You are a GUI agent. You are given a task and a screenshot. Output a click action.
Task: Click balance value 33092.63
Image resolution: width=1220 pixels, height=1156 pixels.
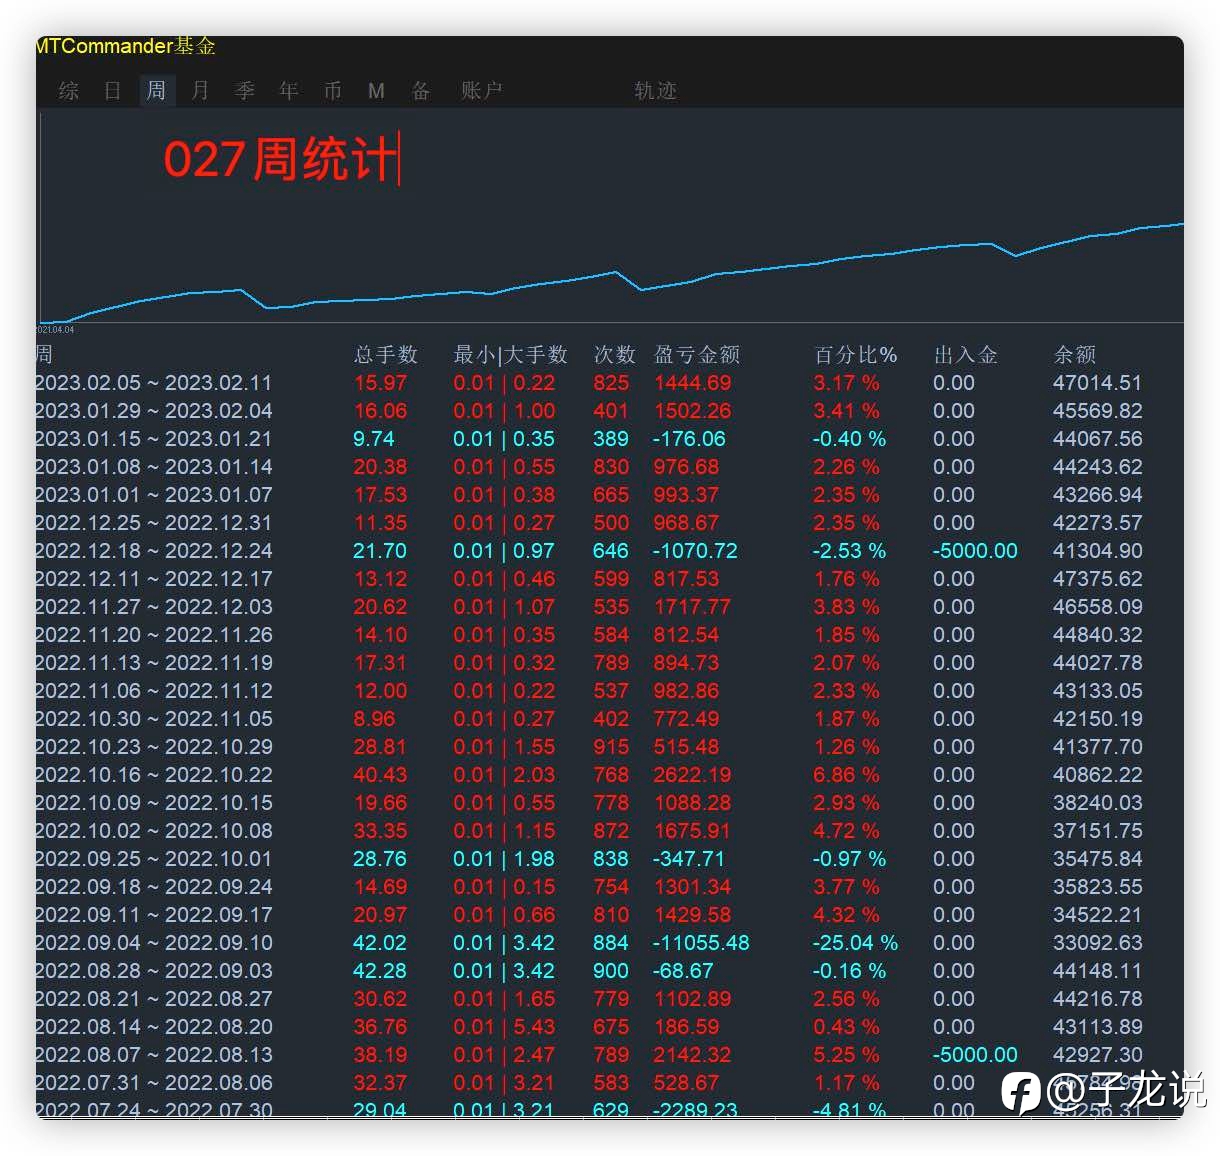pyautogui.click(x=1097, y=942)
